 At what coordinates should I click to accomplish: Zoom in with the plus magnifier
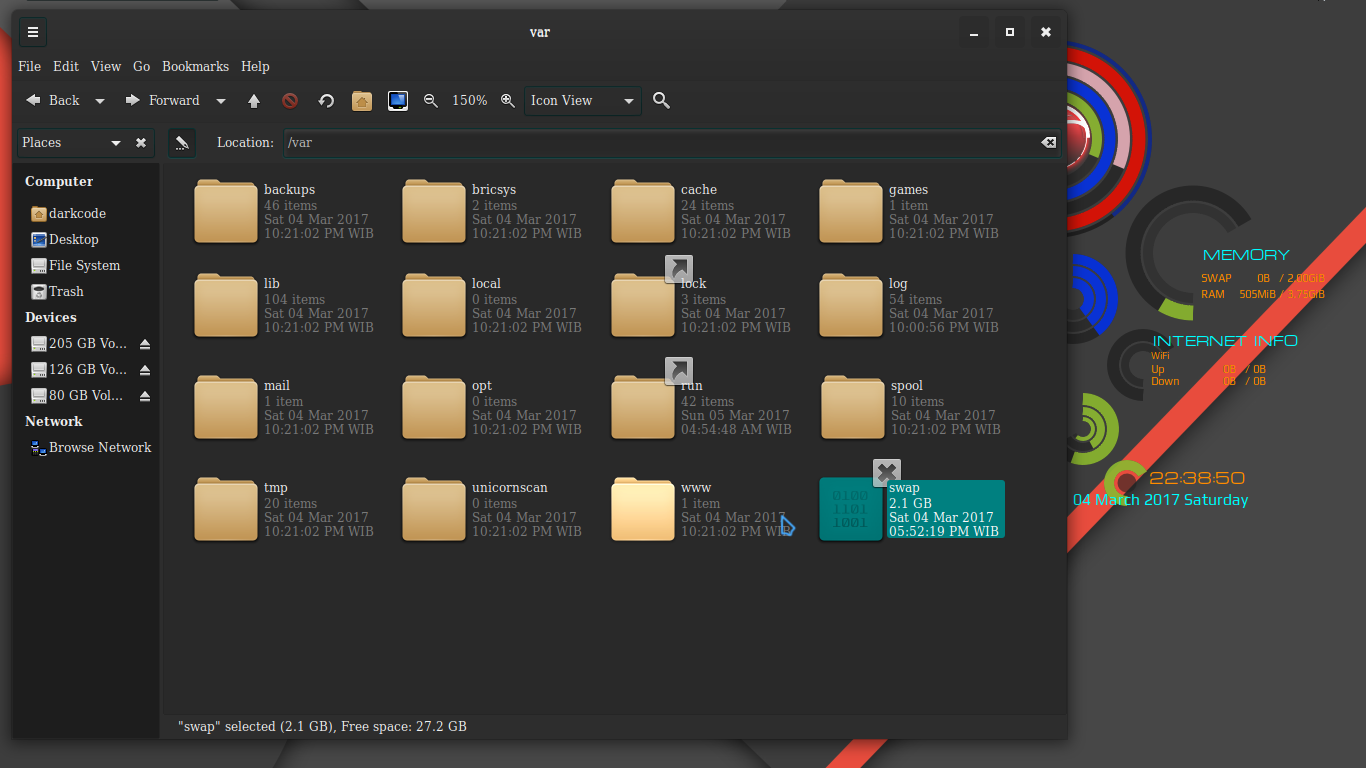point(508,100)
